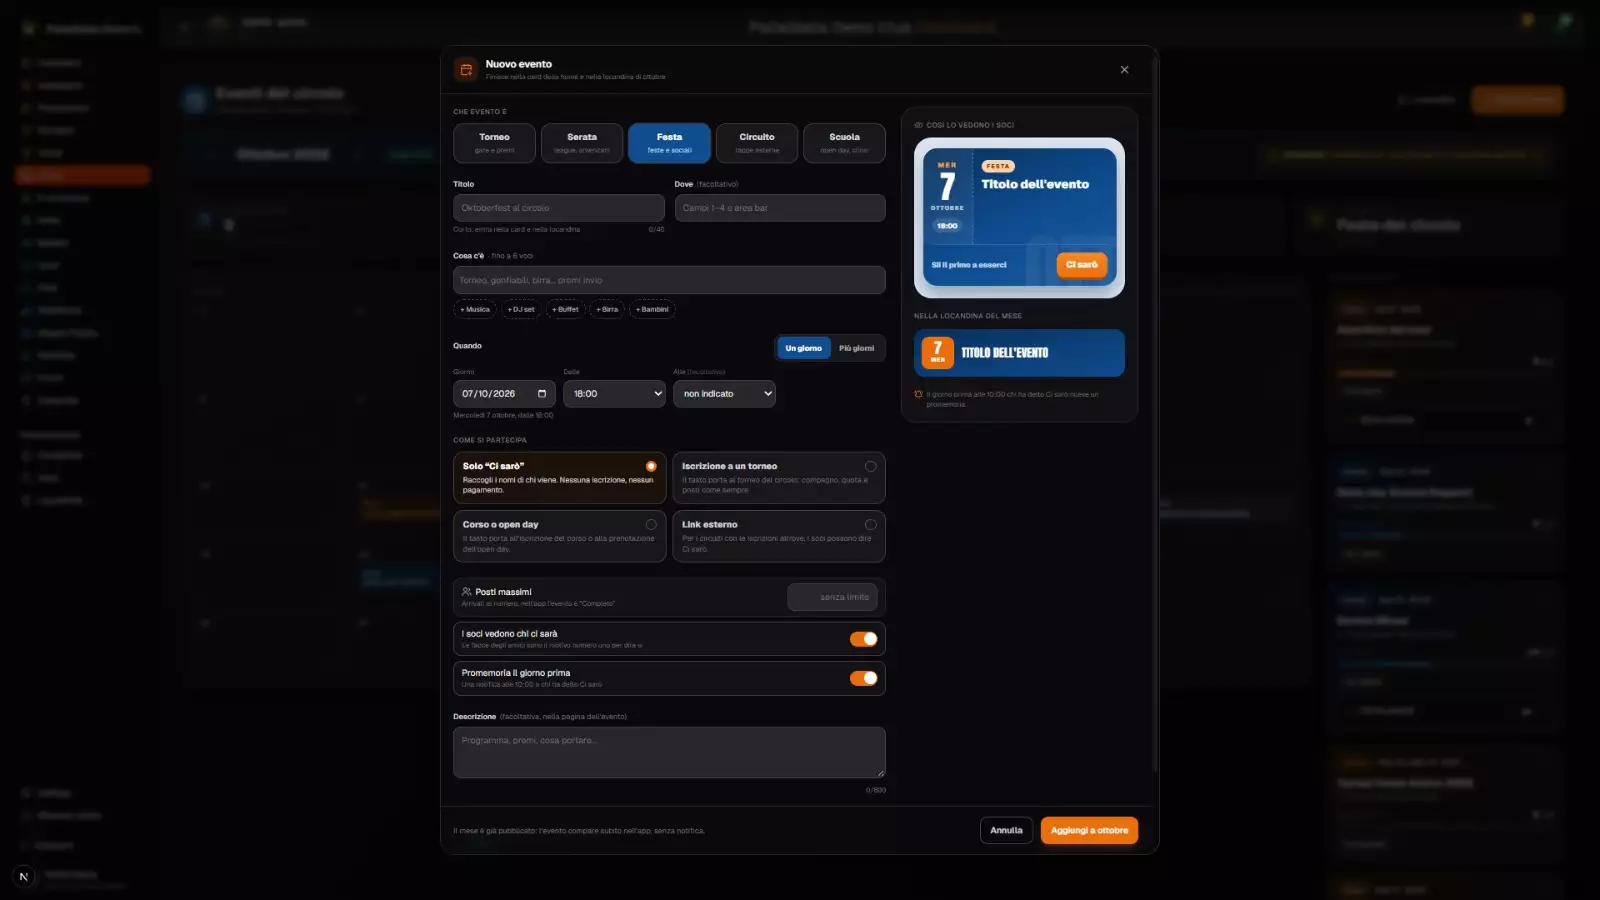
Task: Focus the Cosa c'è items input field
Action: (669, 280)
